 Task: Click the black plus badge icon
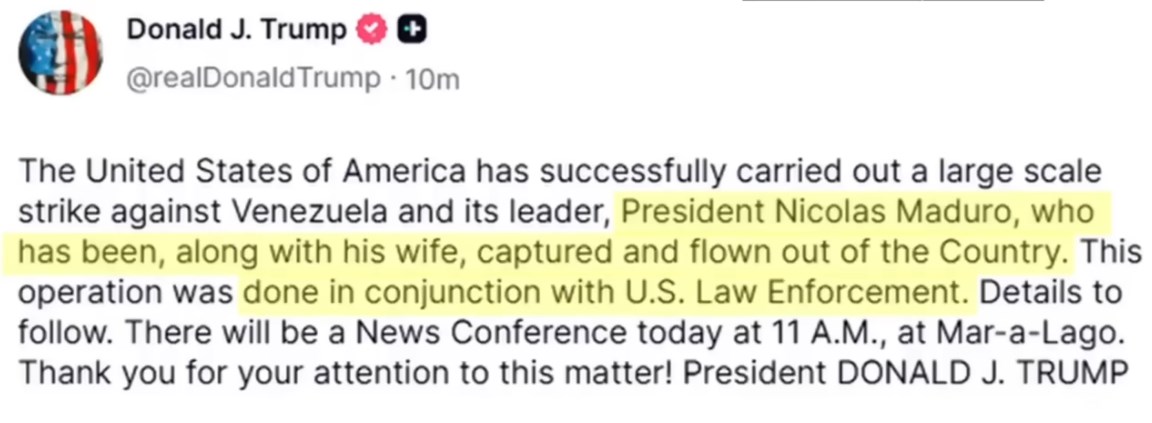[408, 32]
